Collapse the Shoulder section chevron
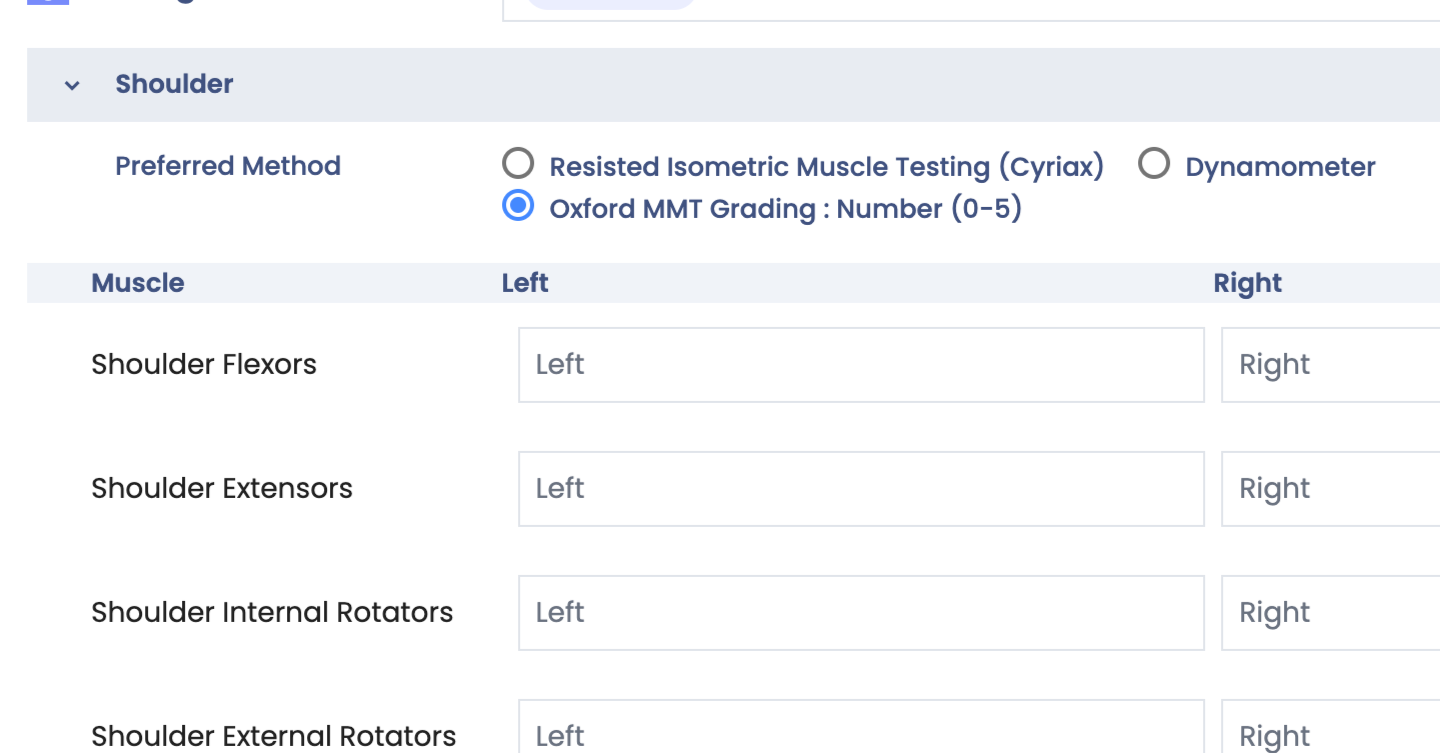Viewport: 1440px width, 753px height. coord(72,85)
